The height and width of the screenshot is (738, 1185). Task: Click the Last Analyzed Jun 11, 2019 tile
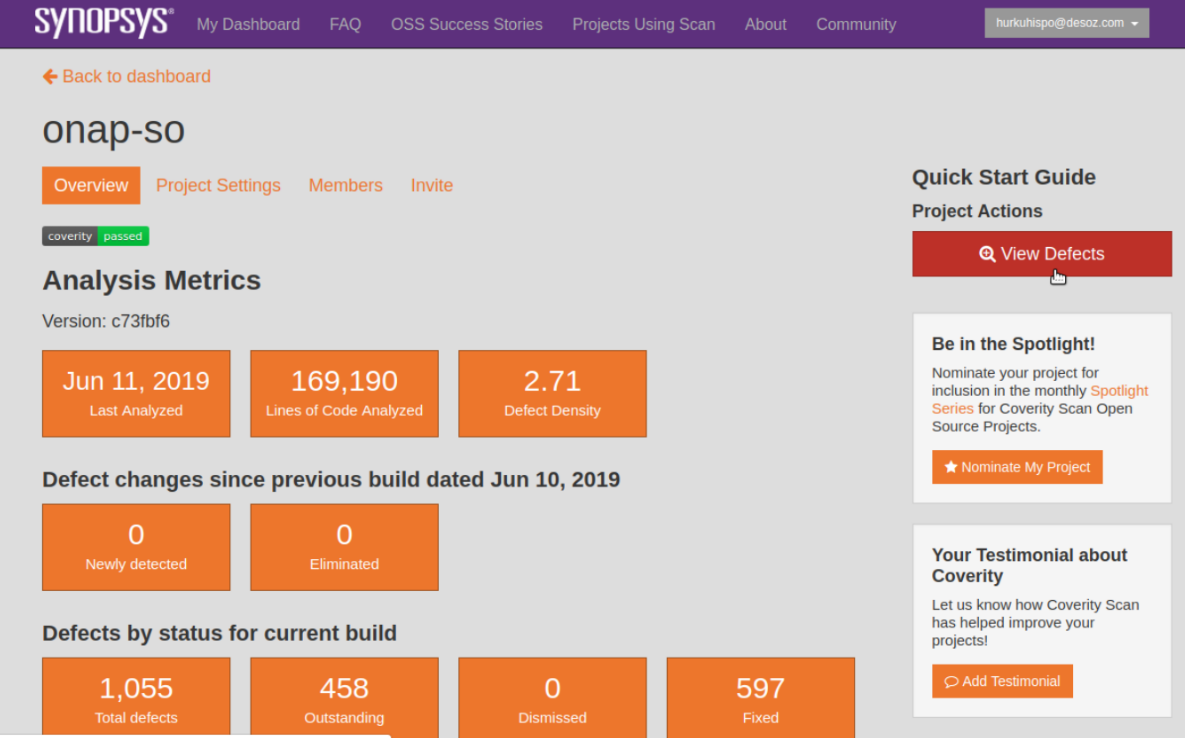pyautogui.click(x=136, y=394)
